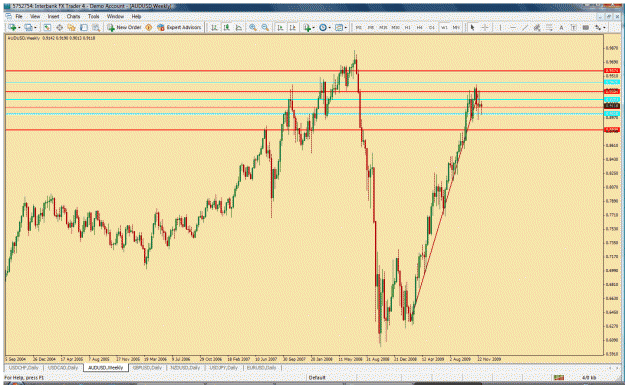Image resolution: width=625 pixels, height=385 pixels.
Task: Click the connection status bars icon
Action: (559, 377)
